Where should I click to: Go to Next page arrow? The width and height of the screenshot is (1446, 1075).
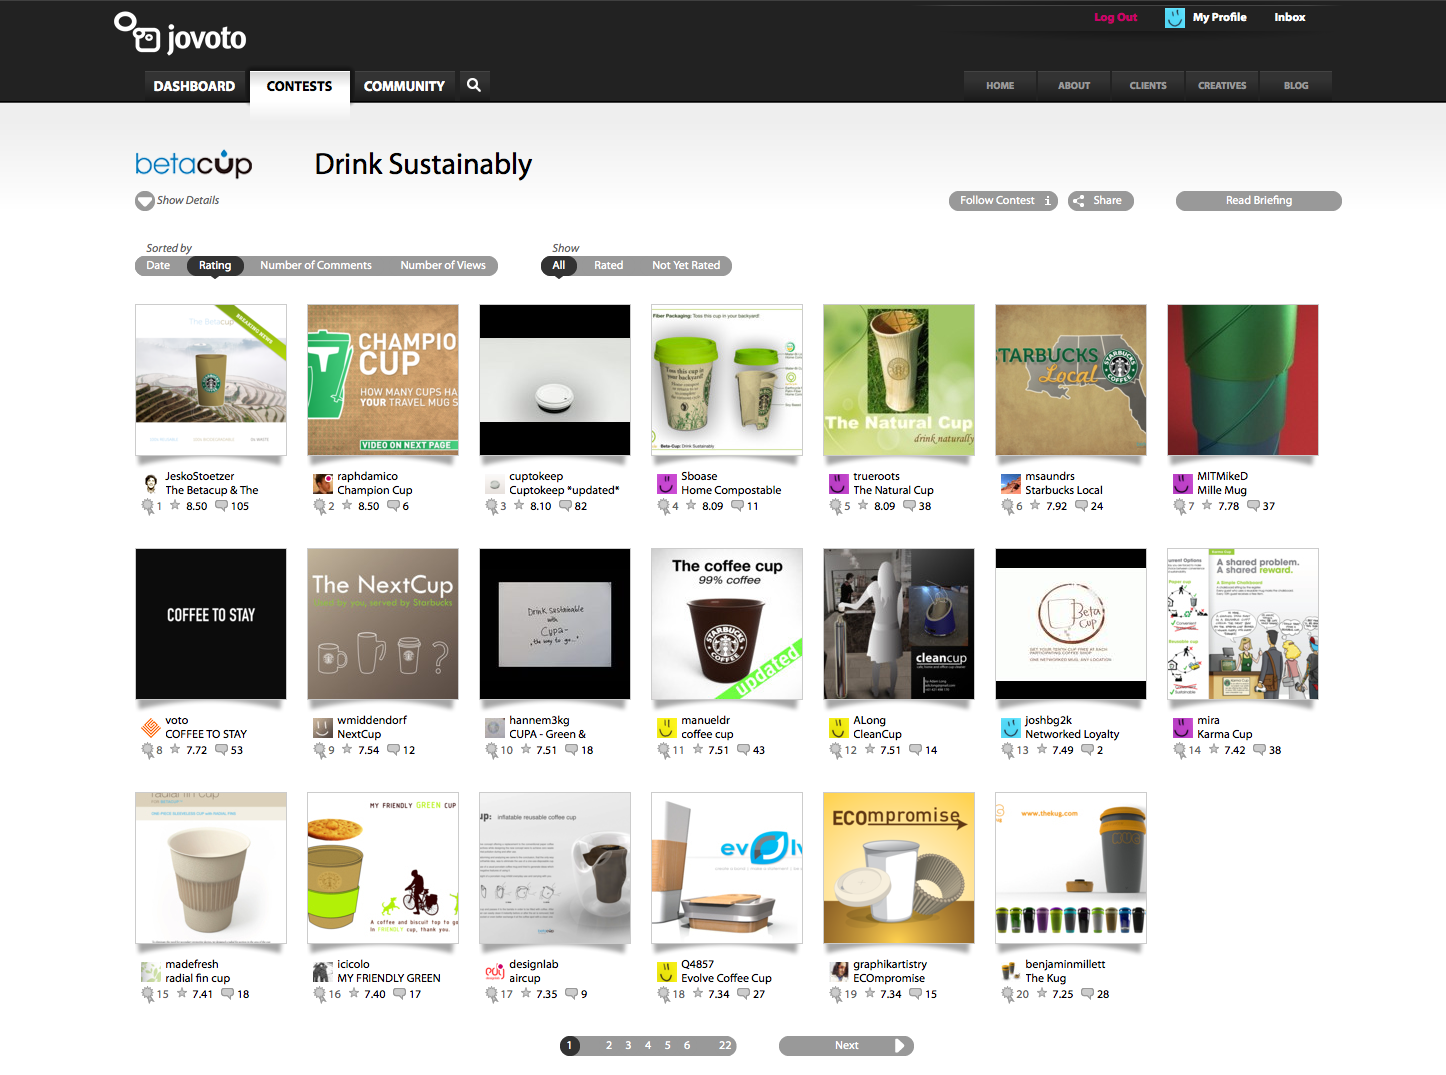click(x=900, y=1046)
